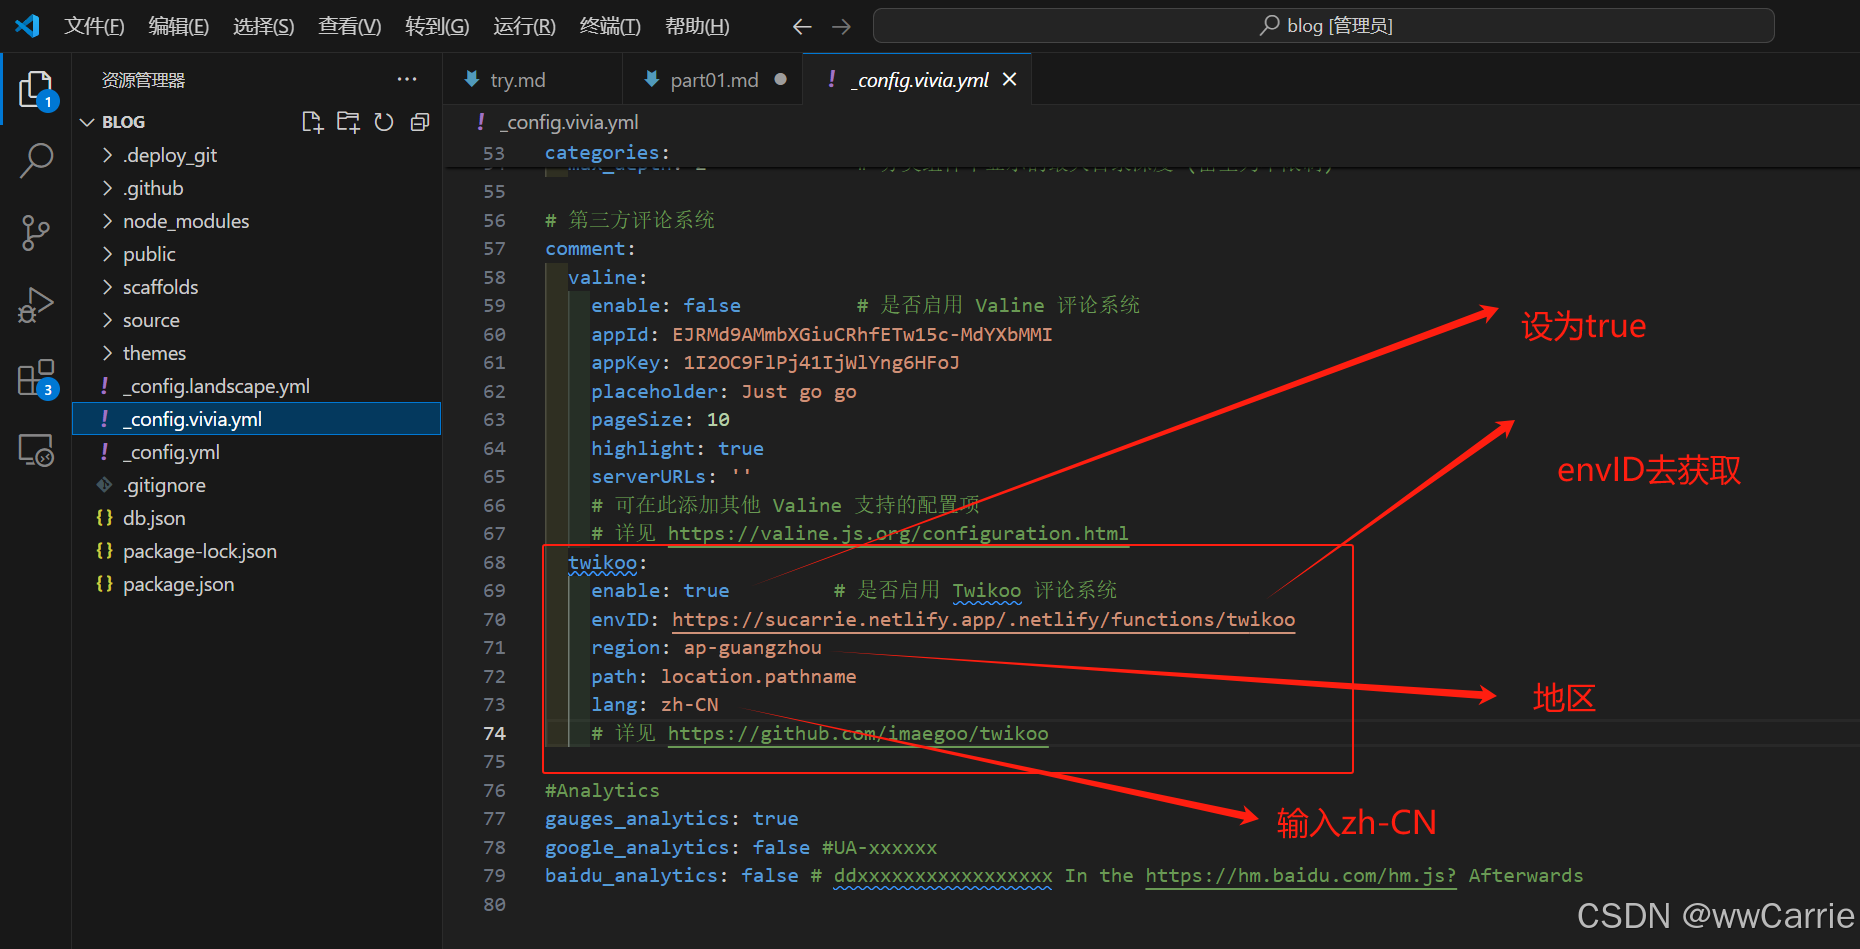Image resolution: width=1860 pixels, height=949 pixels.
Task: Open the github.com/imaegoo/twikoo link
Action: tap(858, 734)
